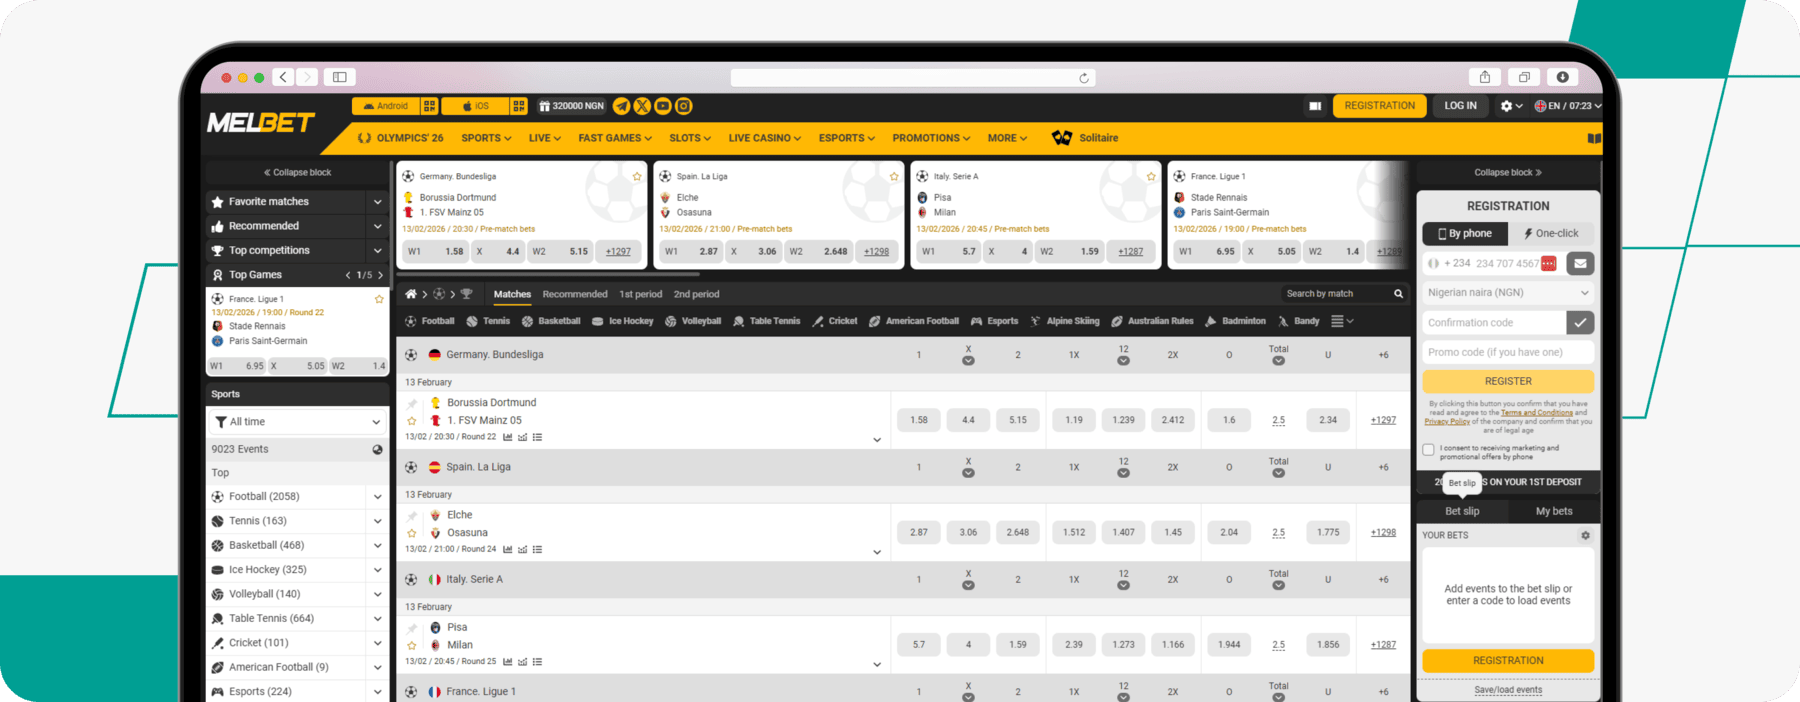Show the iOS app QR code
Screen dimensions: 1800x702
[x=519, y=106]
